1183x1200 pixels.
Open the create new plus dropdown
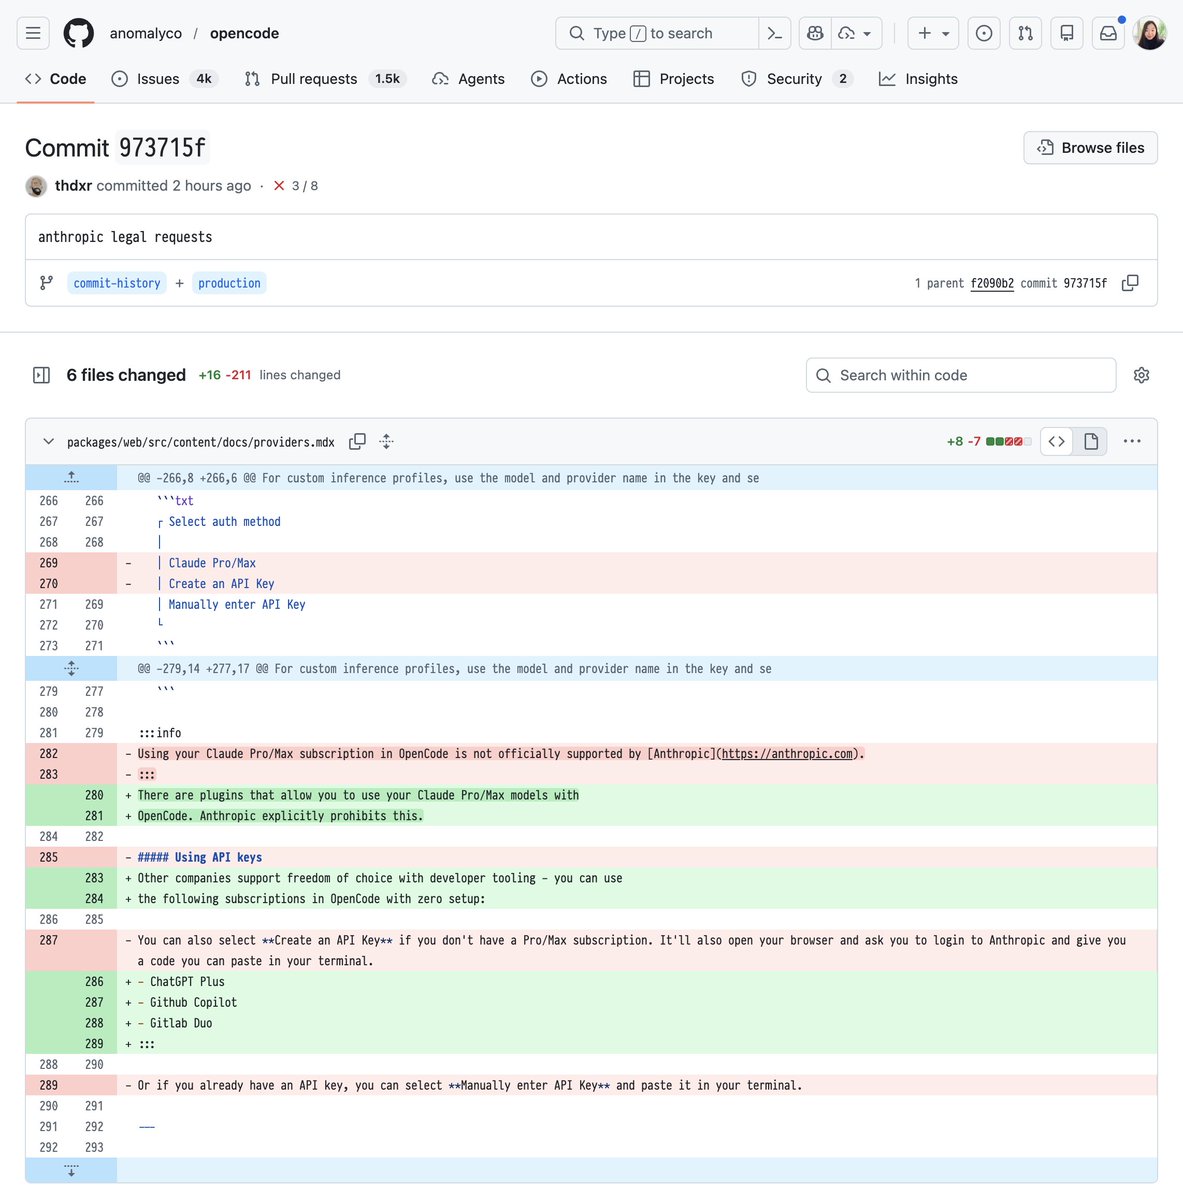(x=933, y=33)
